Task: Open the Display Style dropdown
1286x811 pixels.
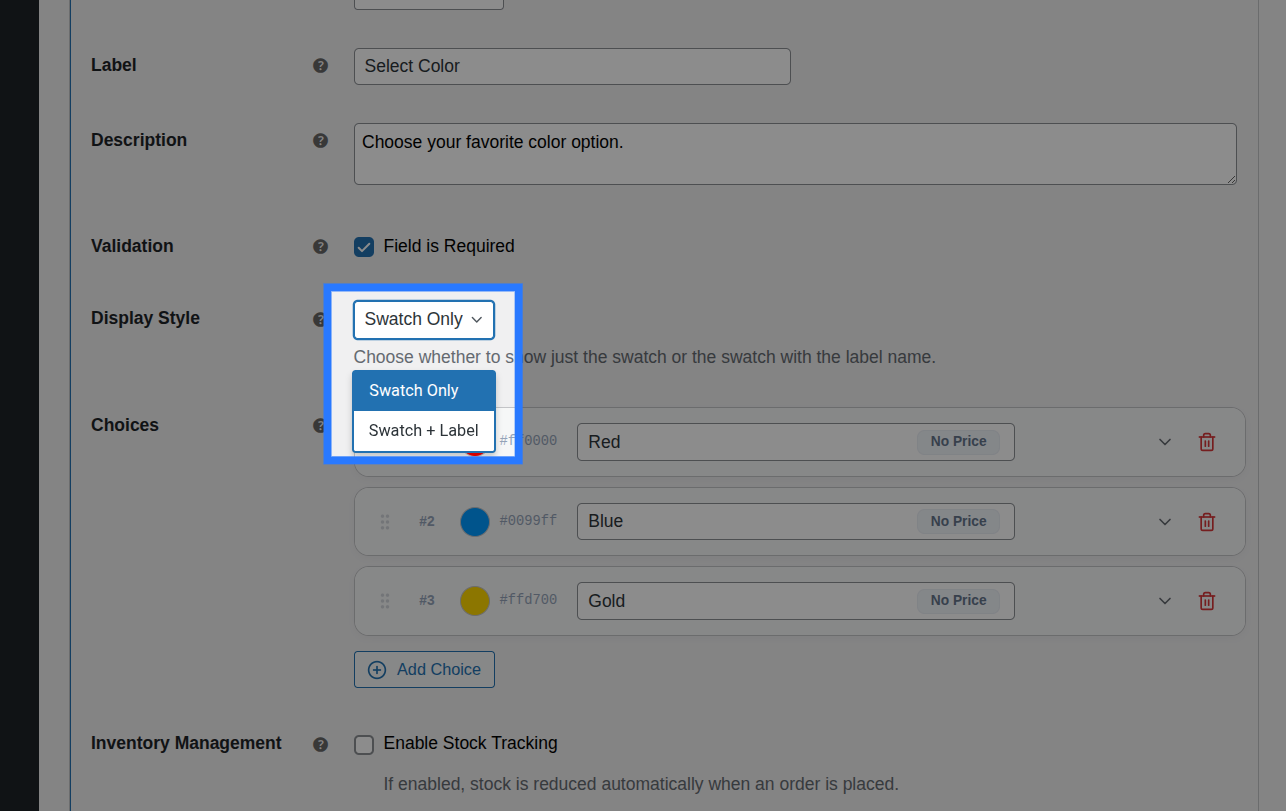Action: pyautogui.click(x=424, y=320)
